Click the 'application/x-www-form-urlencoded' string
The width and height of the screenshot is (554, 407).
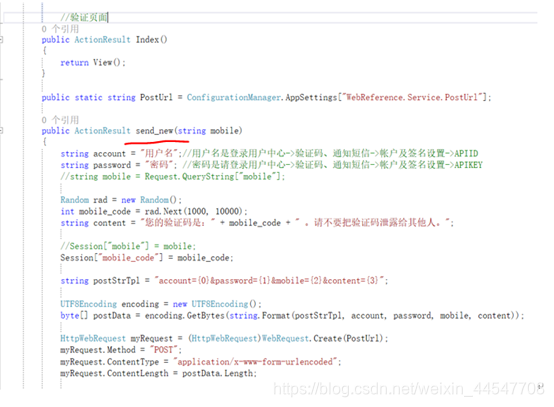coord(255,361)
